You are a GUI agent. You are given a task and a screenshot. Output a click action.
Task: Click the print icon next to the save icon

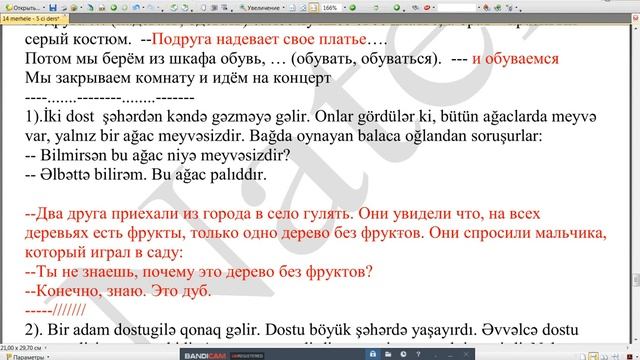[64, 8]
